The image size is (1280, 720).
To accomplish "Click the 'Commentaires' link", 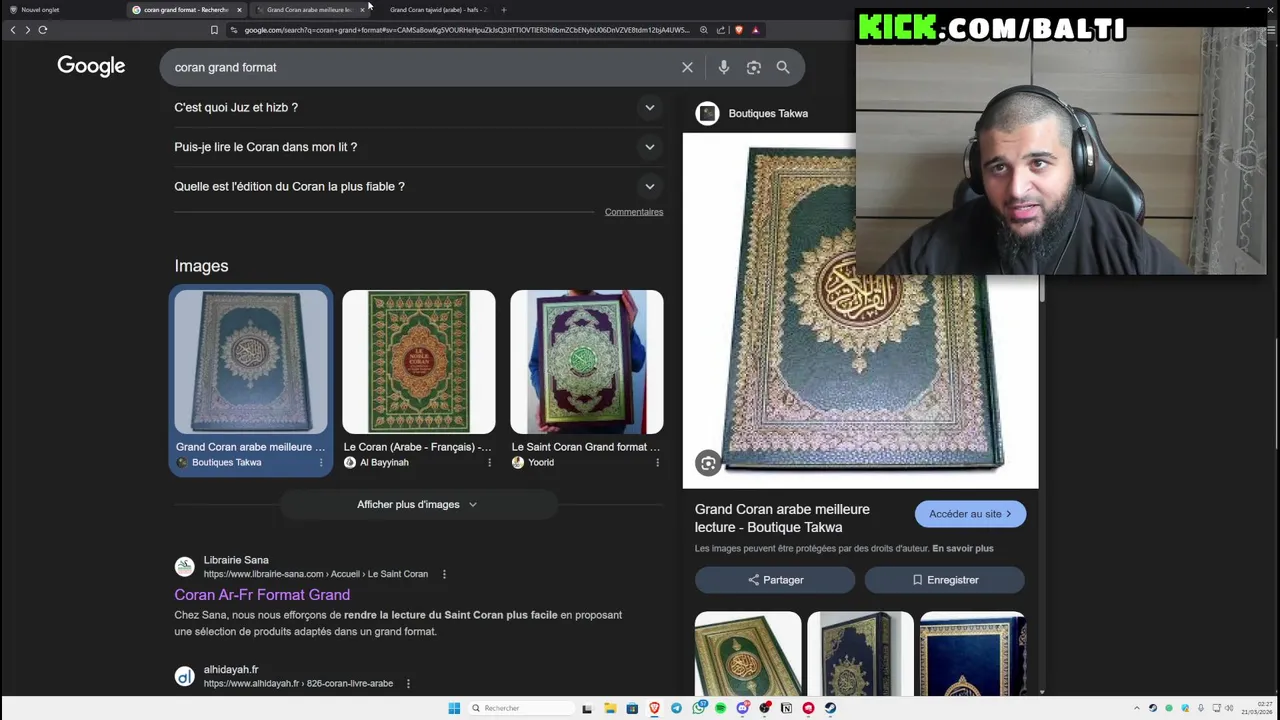I will (634, 212).
